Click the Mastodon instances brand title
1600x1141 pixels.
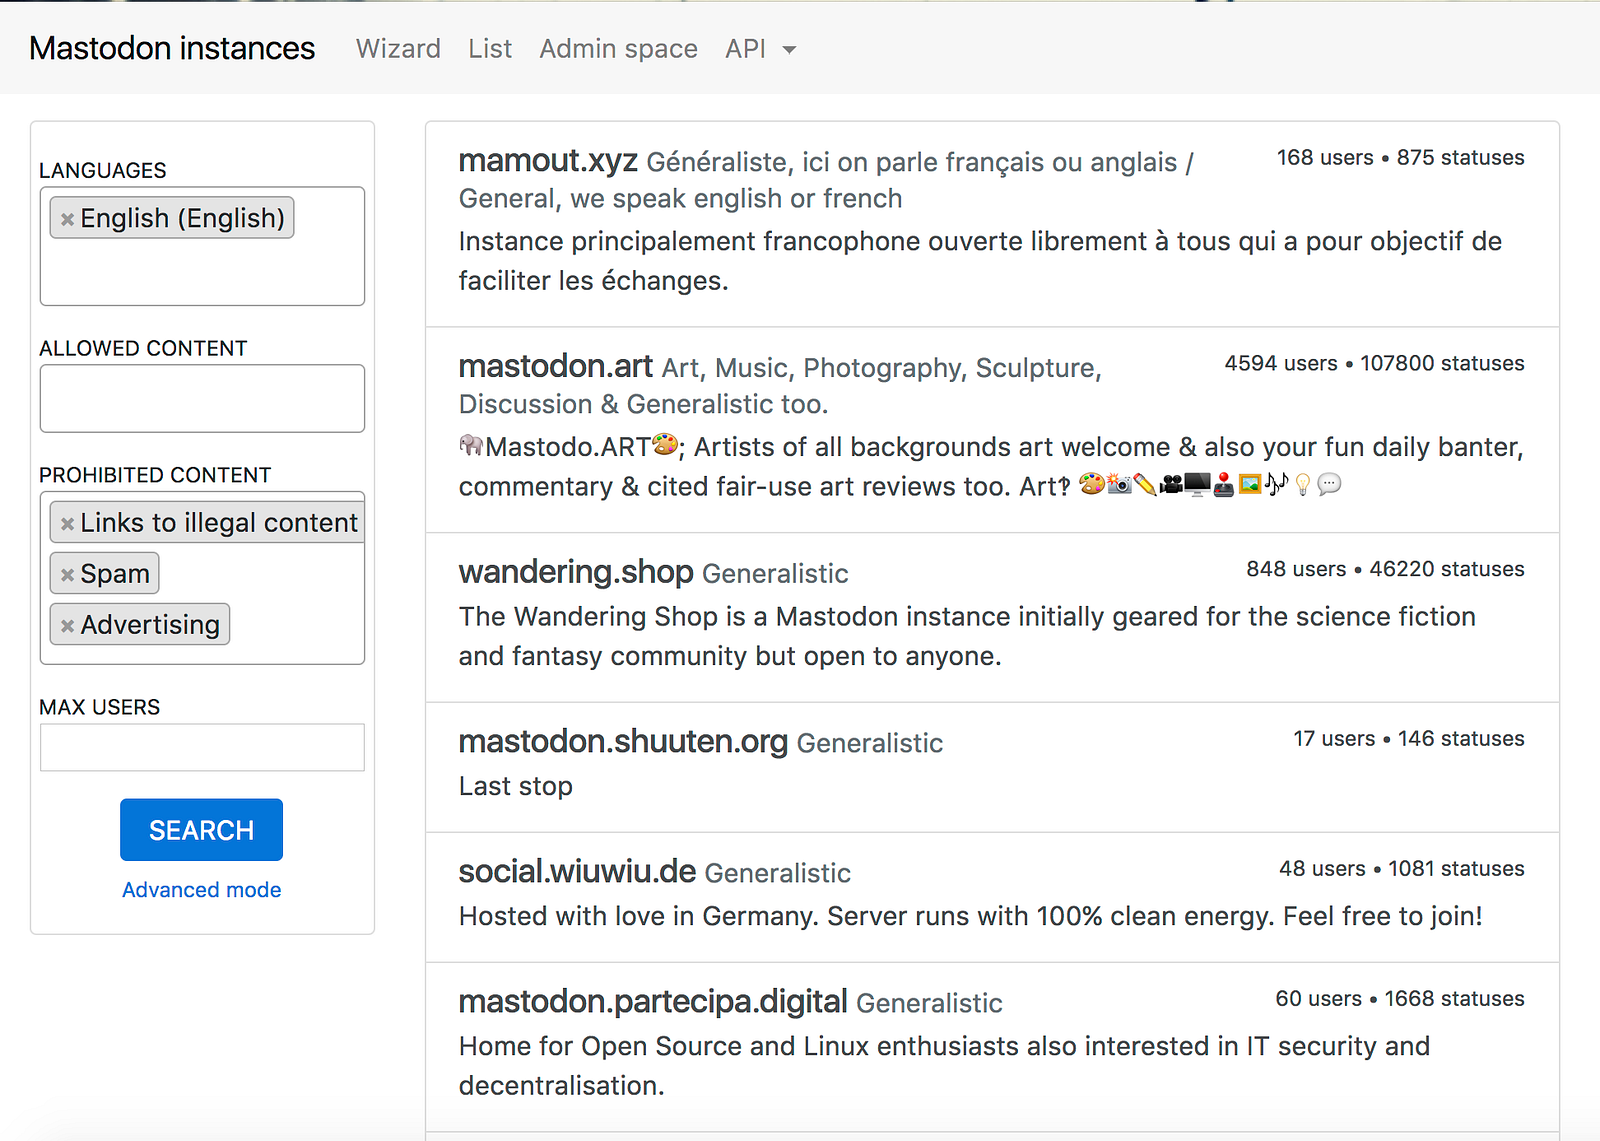pos(172,48)
